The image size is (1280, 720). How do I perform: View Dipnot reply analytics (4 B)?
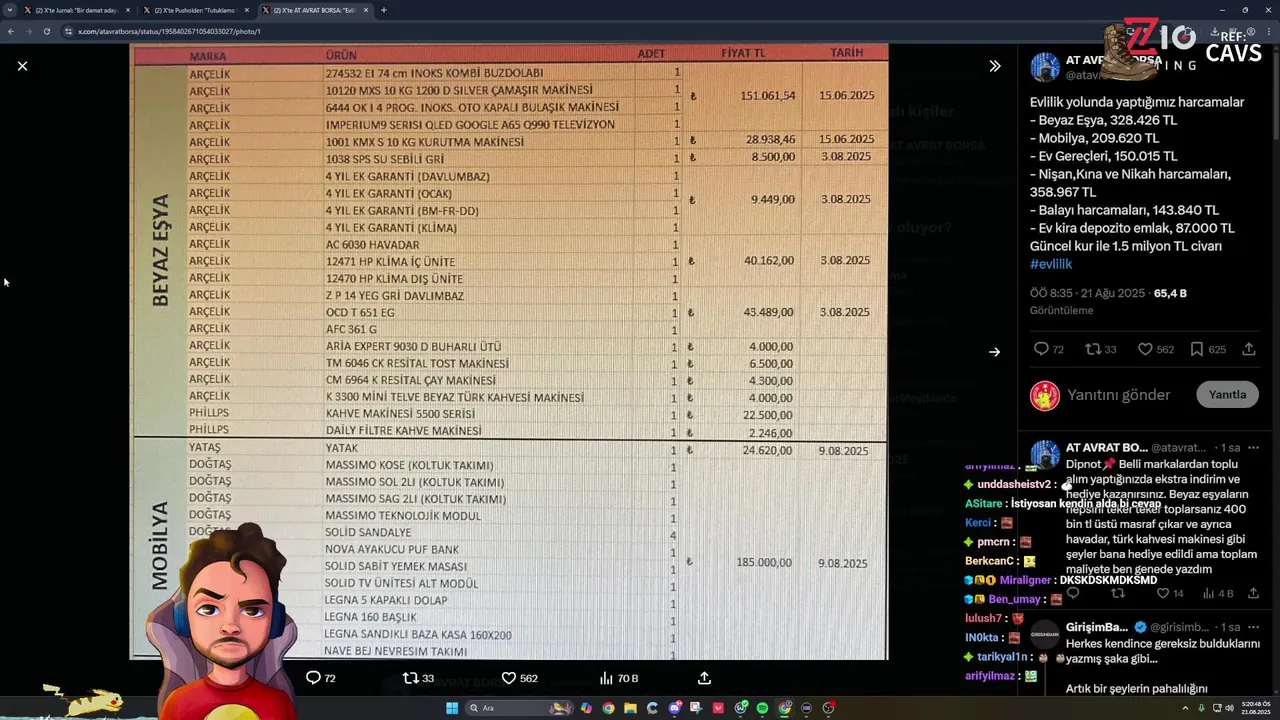(x=1218, y=593)
